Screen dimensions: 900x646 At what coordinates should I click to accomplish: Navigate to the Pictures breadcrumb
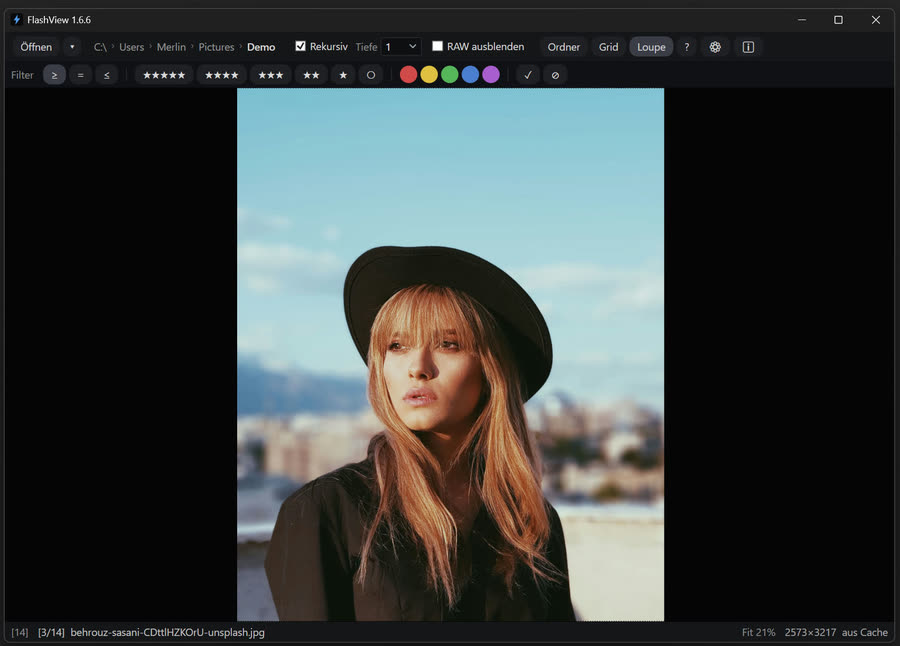pyautogui.click(x=216, y=46)
